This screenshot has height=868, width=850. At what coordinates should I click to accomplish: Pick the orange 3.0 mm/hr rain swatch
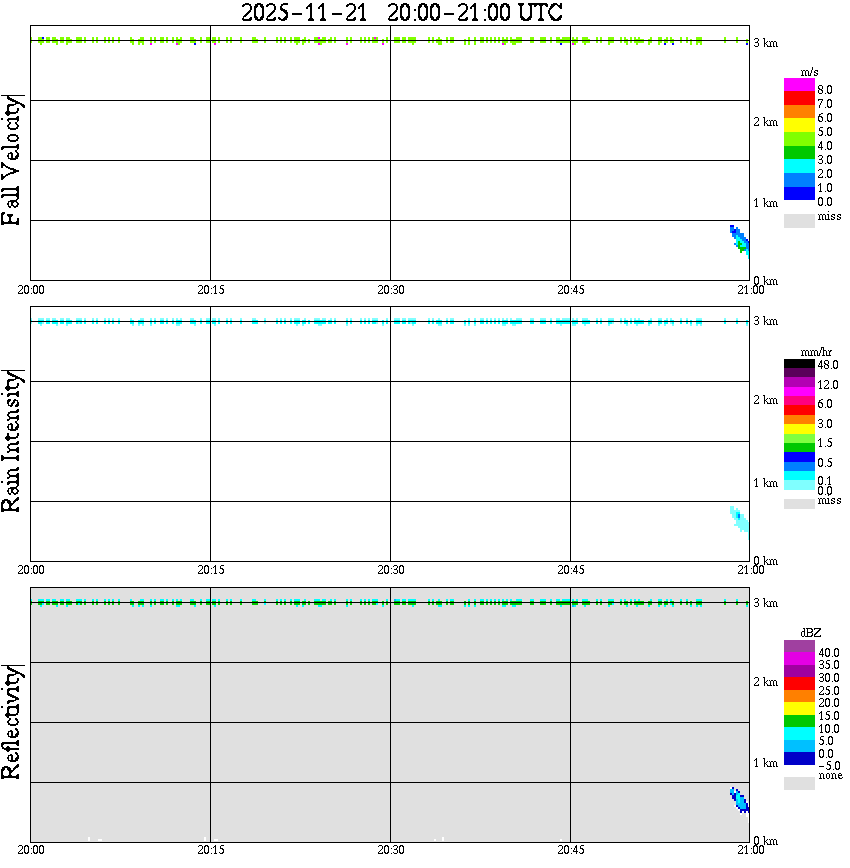click(x=799, y=420)
